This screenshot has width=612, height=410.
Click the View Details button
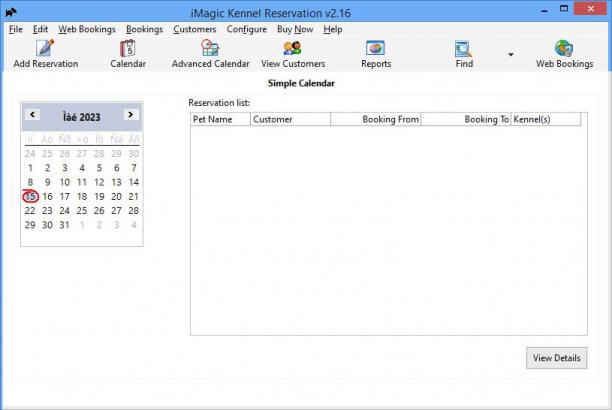point(556,358)
